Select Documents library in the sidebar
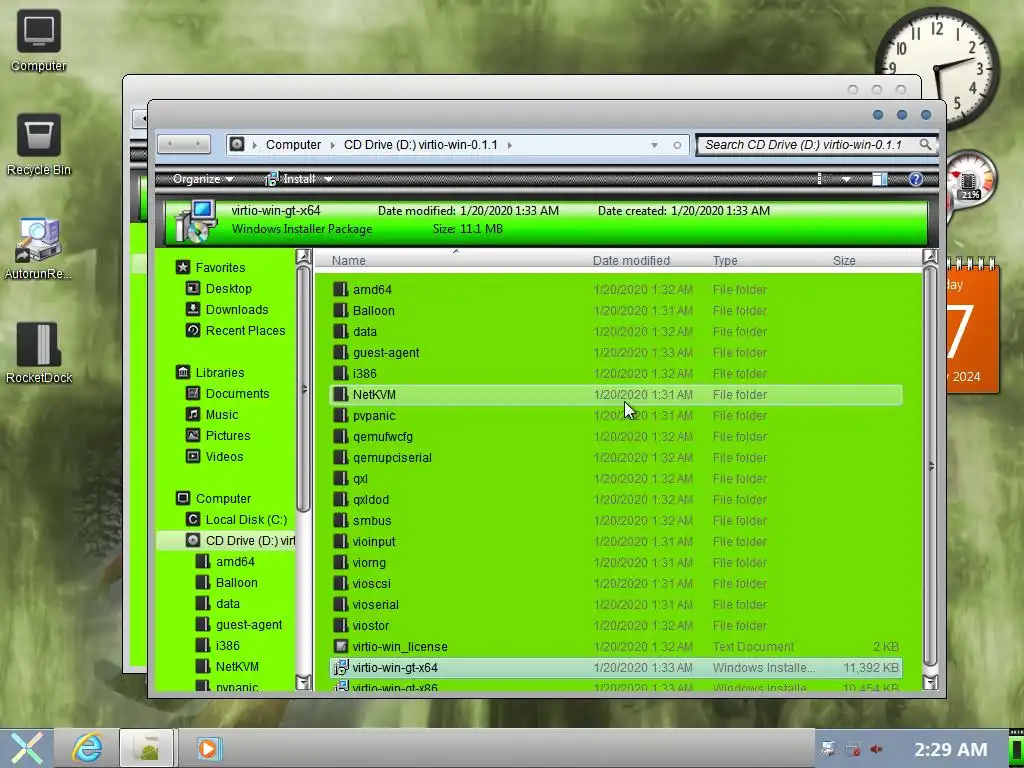The image size is (1024, 768). 237,394
